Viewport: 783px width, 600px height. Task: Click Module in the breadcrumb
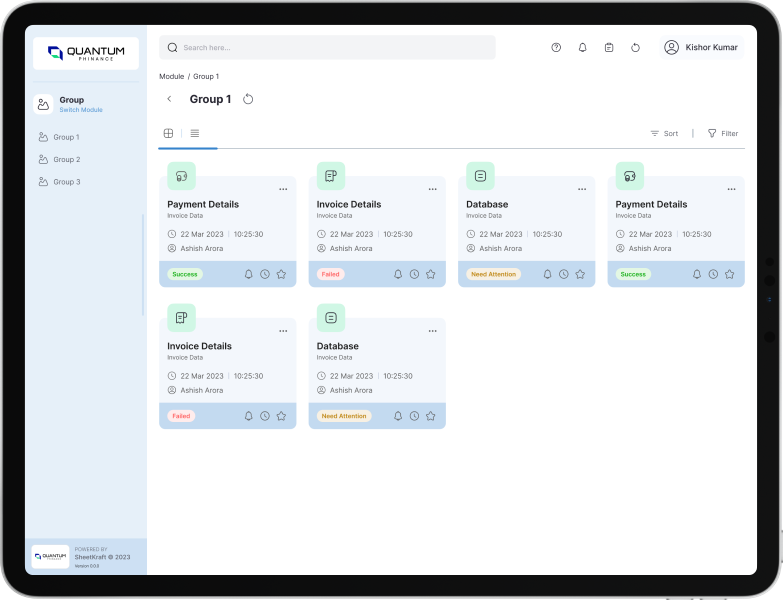171,76
